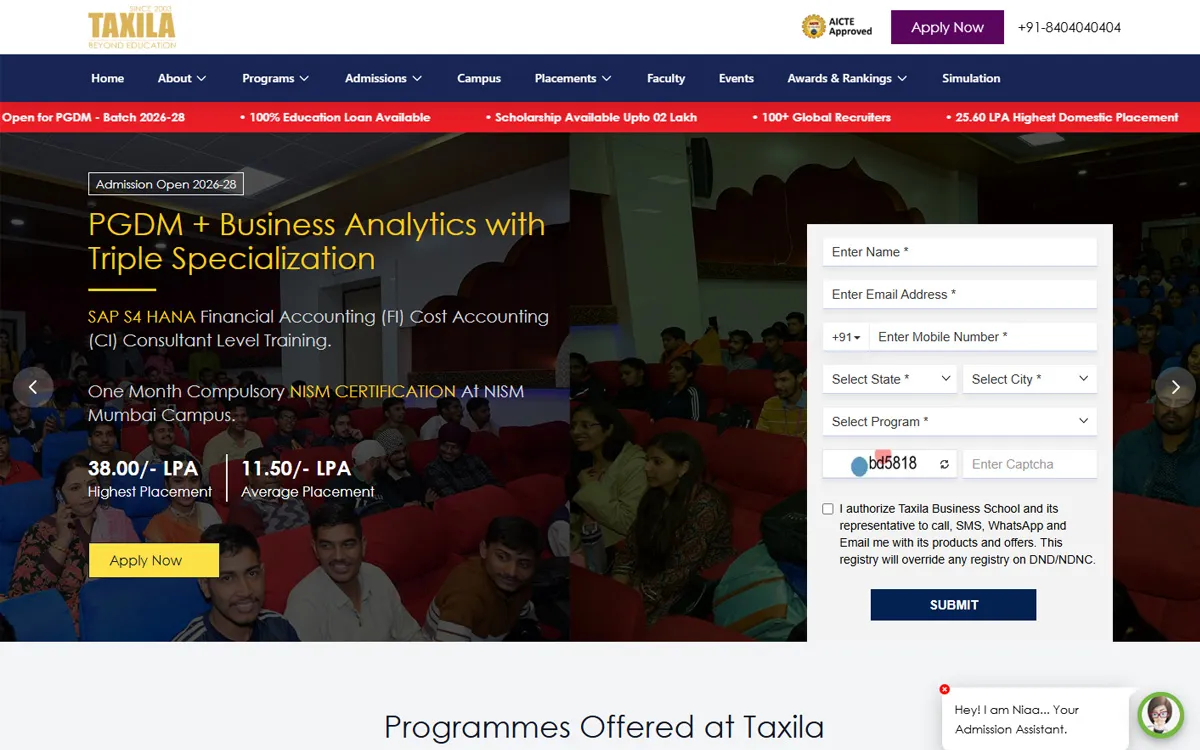Image resolution: width=1200 pixels, height=750 pixels.
Task: Click the Enter Email Address field
Action: point(960,294)
